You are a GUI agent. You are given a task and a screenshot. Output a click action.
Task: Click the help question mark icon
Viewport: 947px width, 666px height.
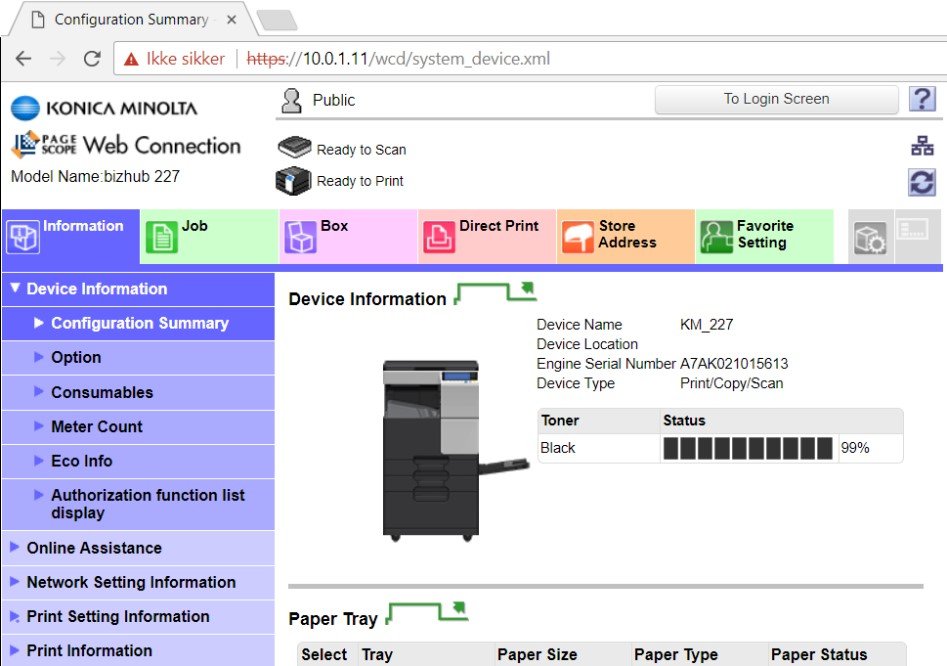[921, 99]
